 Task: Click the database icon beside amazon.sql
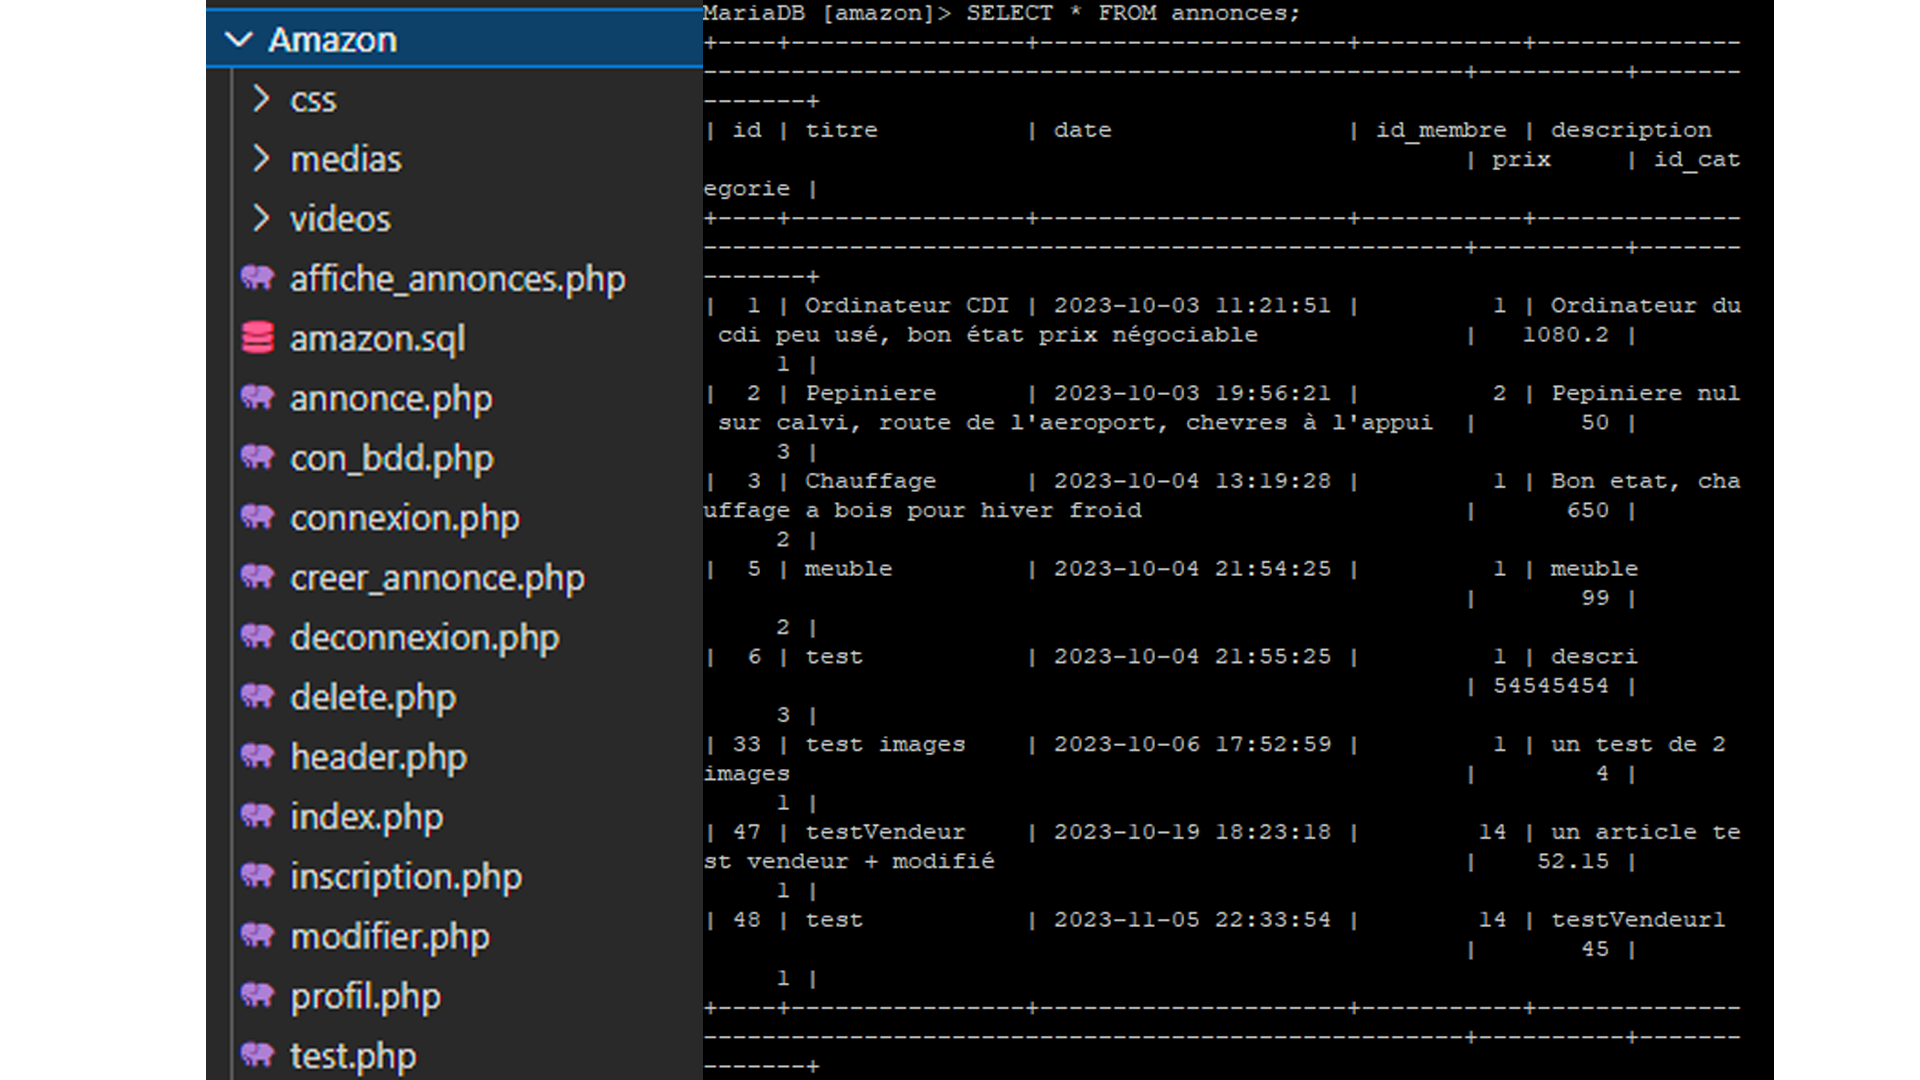(x=258, y=338)
